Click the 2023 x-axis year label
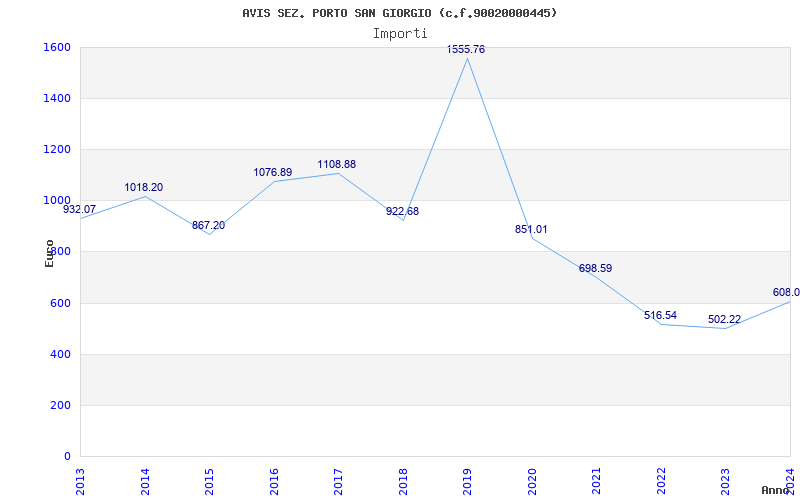 726,482
